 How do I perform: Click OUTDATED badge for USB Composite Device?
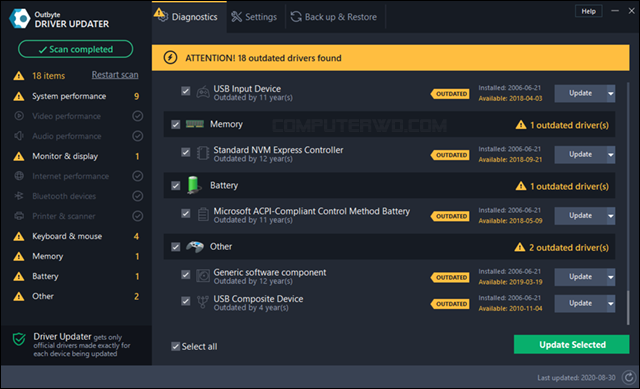450,304
